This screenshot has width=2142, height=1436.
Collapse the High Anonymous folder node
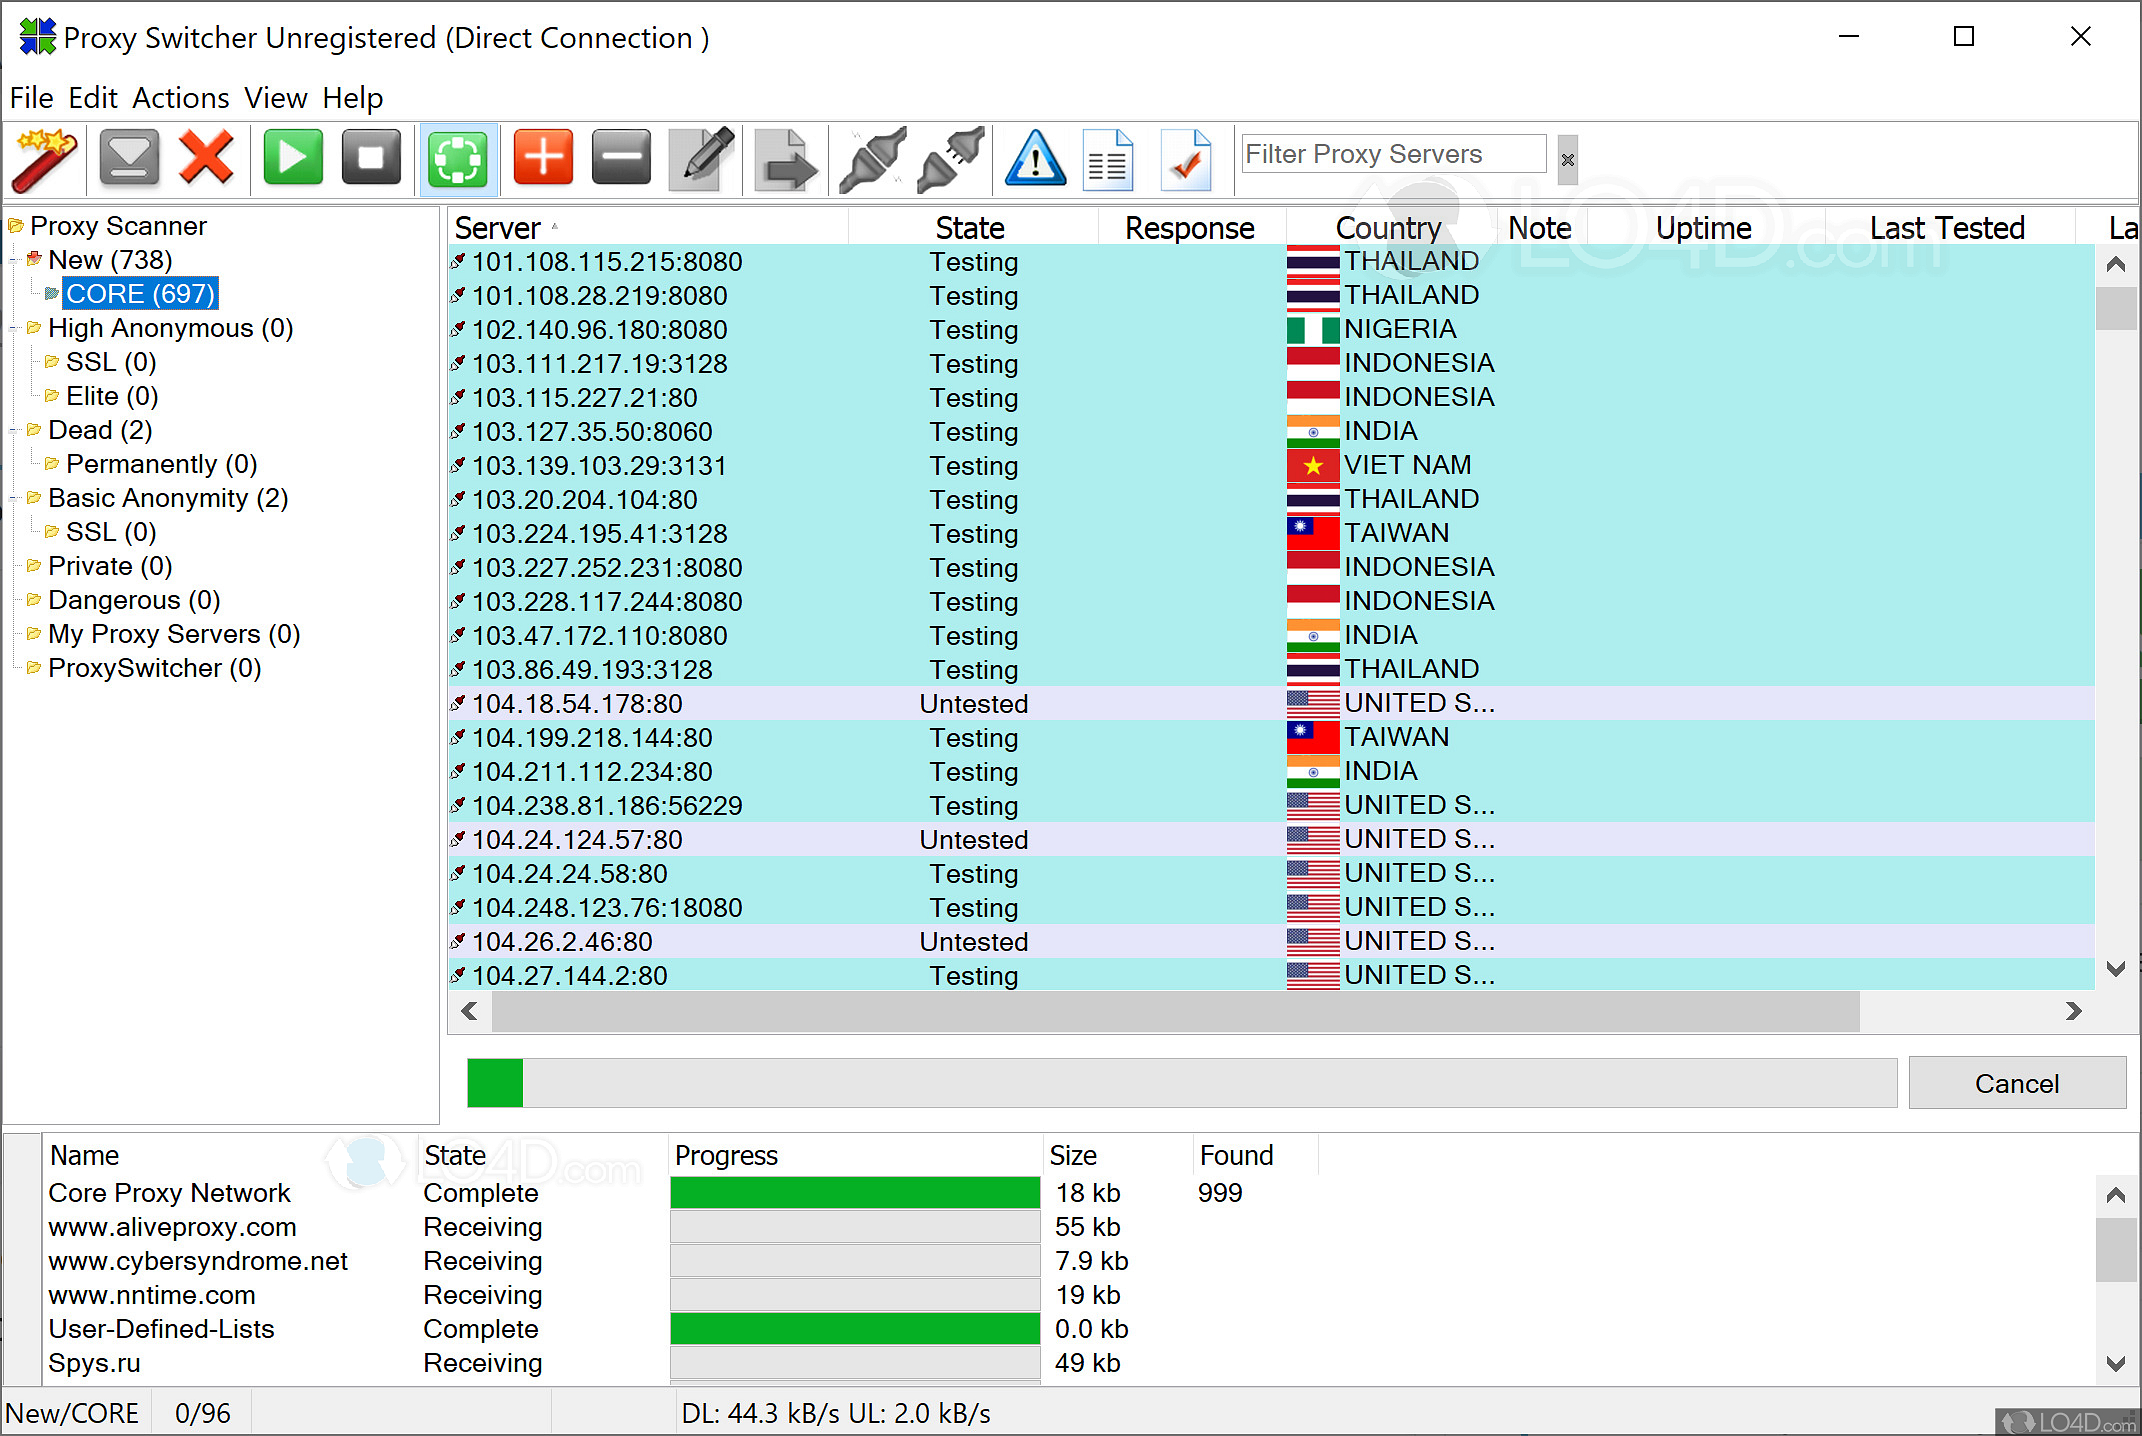pyautogui.click(x=15, y=328)
